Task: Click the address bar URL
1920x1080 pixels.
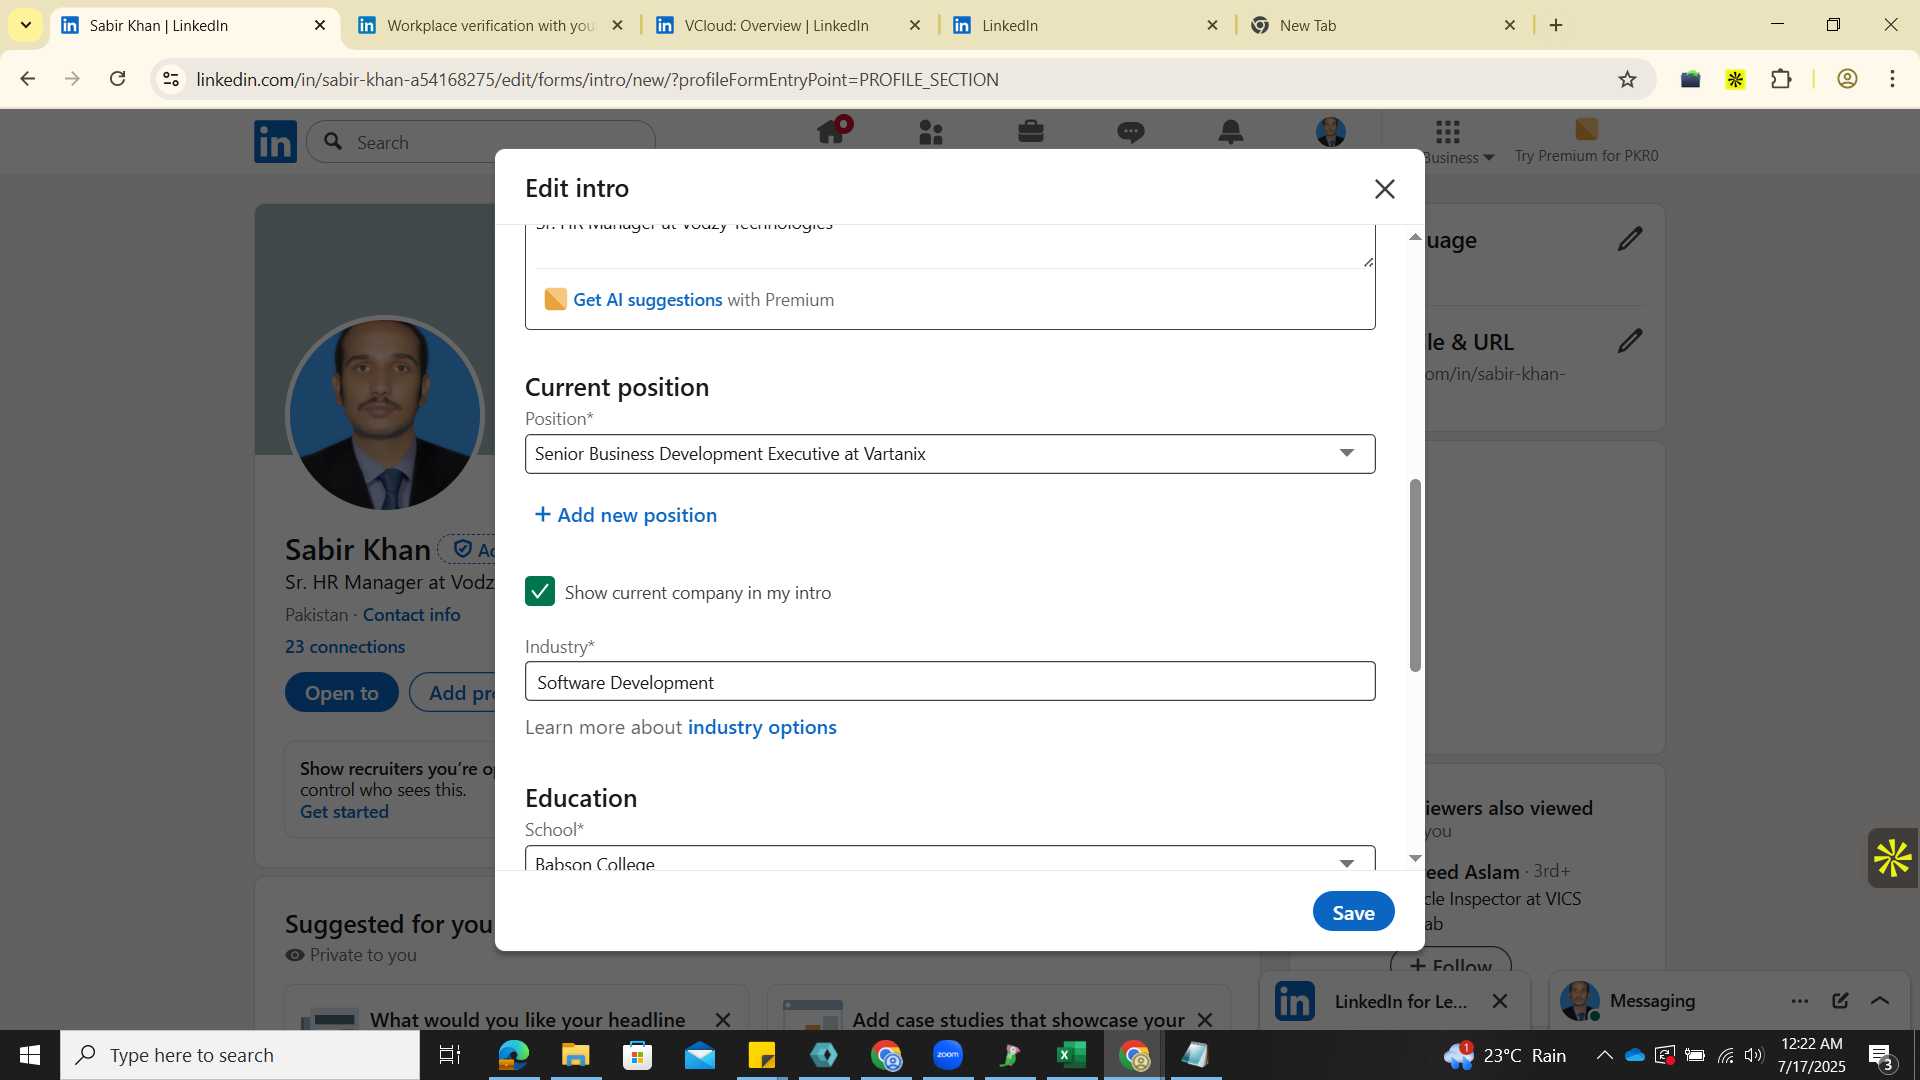Action: pos(597,79)
